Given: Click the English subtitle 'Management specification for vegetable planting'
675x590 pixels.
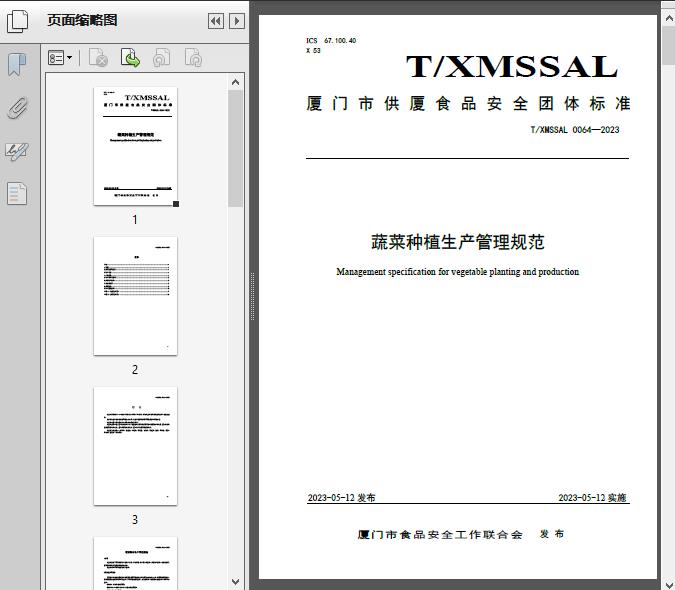Looking at the screenshot, I should (458, 272).
